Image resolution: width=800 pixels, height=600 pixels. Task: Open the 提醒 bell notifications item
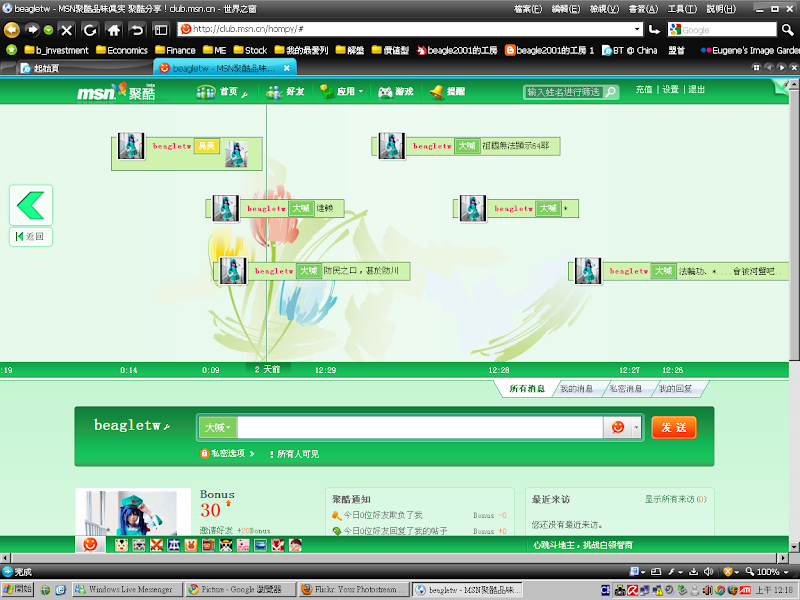pos(447,91)
